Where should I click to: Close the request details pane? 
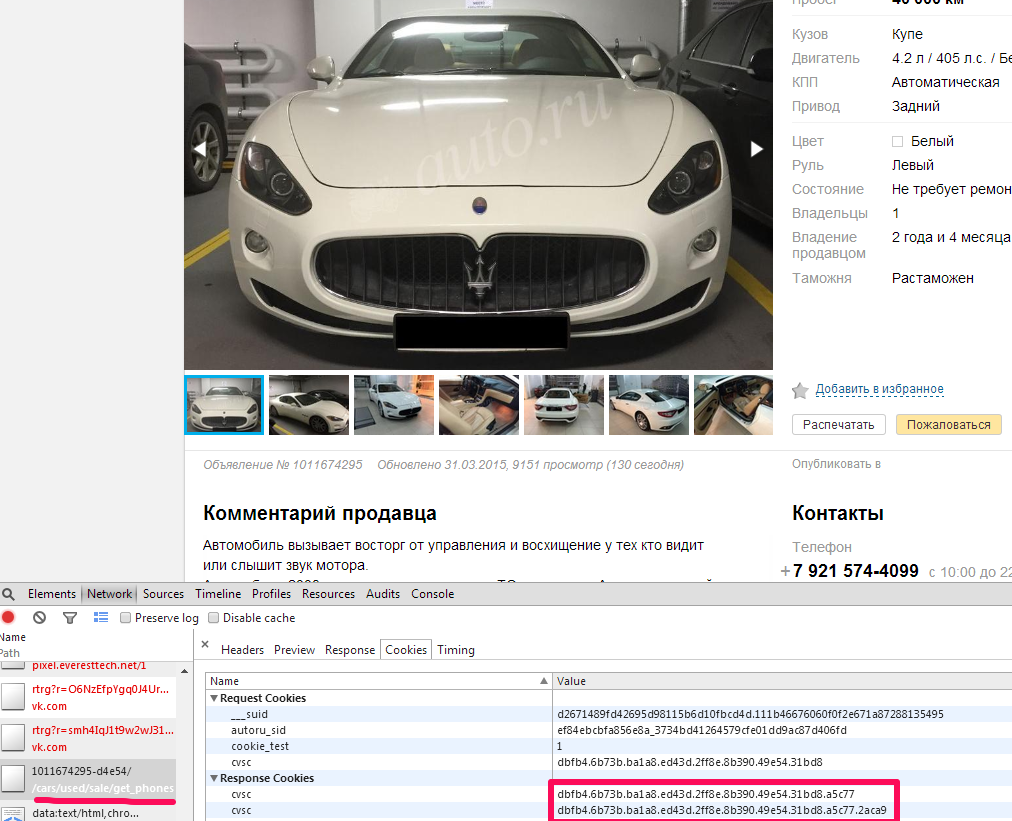[205, 644]
